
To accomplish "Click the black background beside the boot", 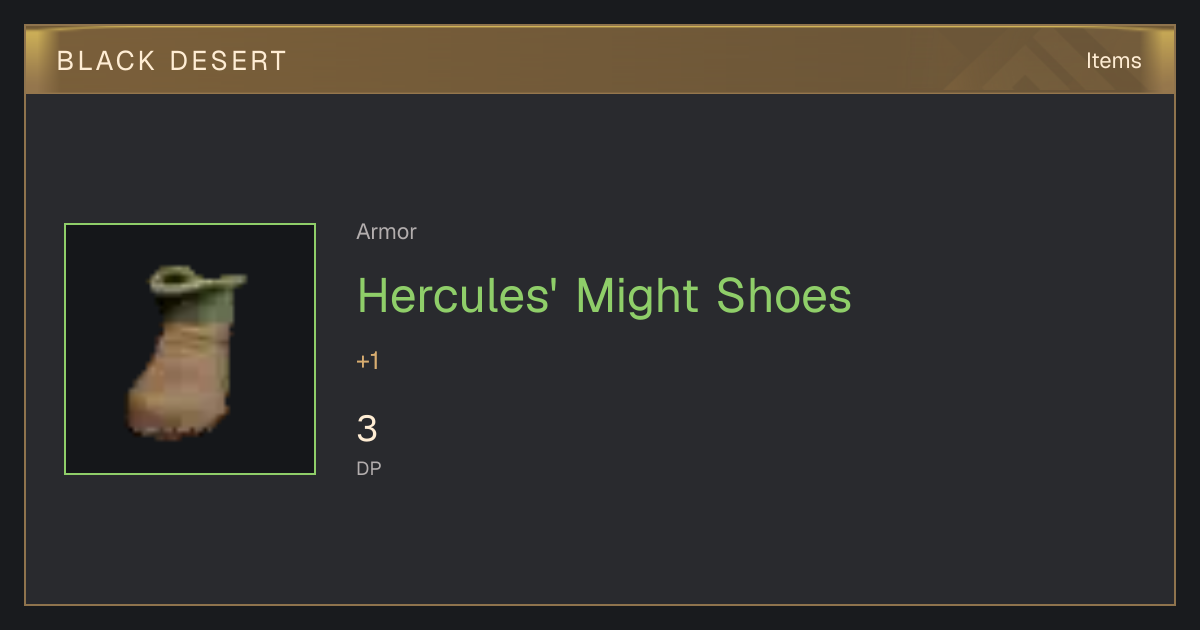I will click(275, 400).
